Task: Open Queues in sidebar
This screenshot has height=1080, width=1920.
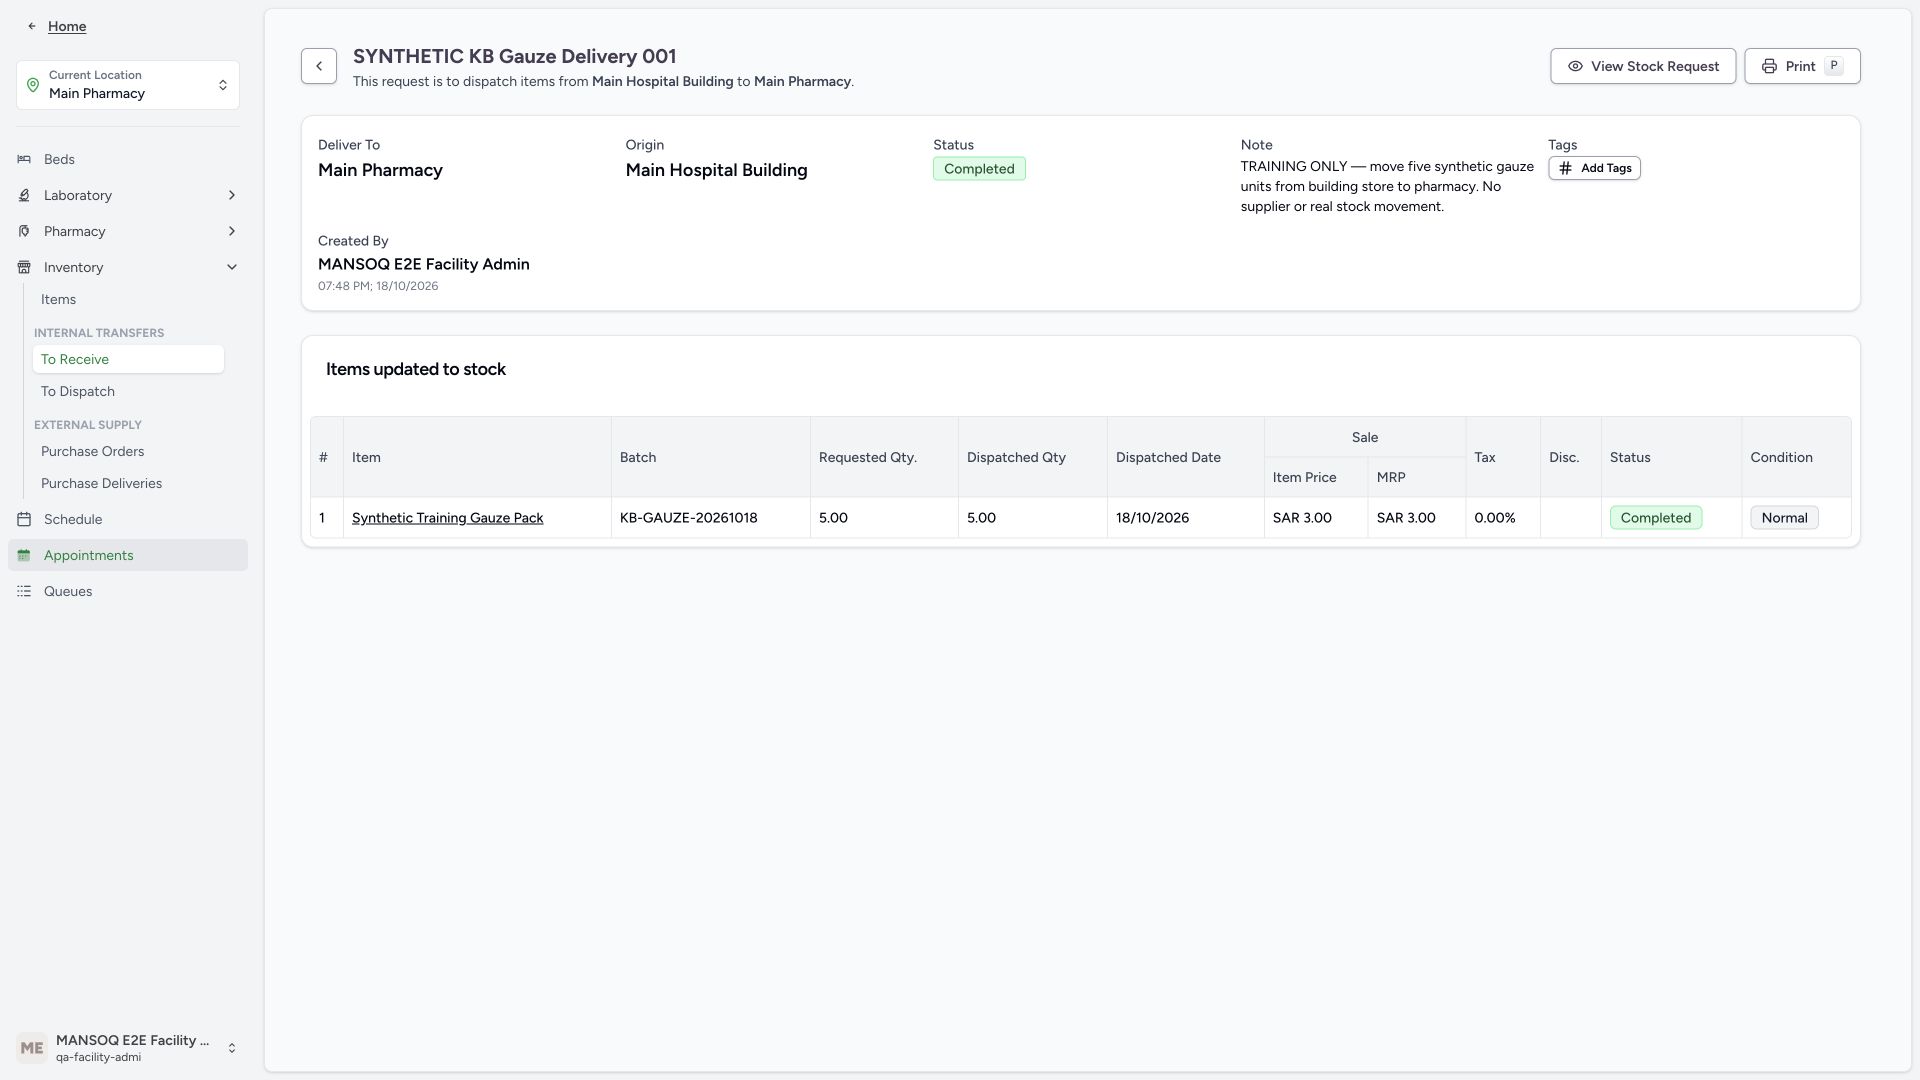Action: coord(128,591)
